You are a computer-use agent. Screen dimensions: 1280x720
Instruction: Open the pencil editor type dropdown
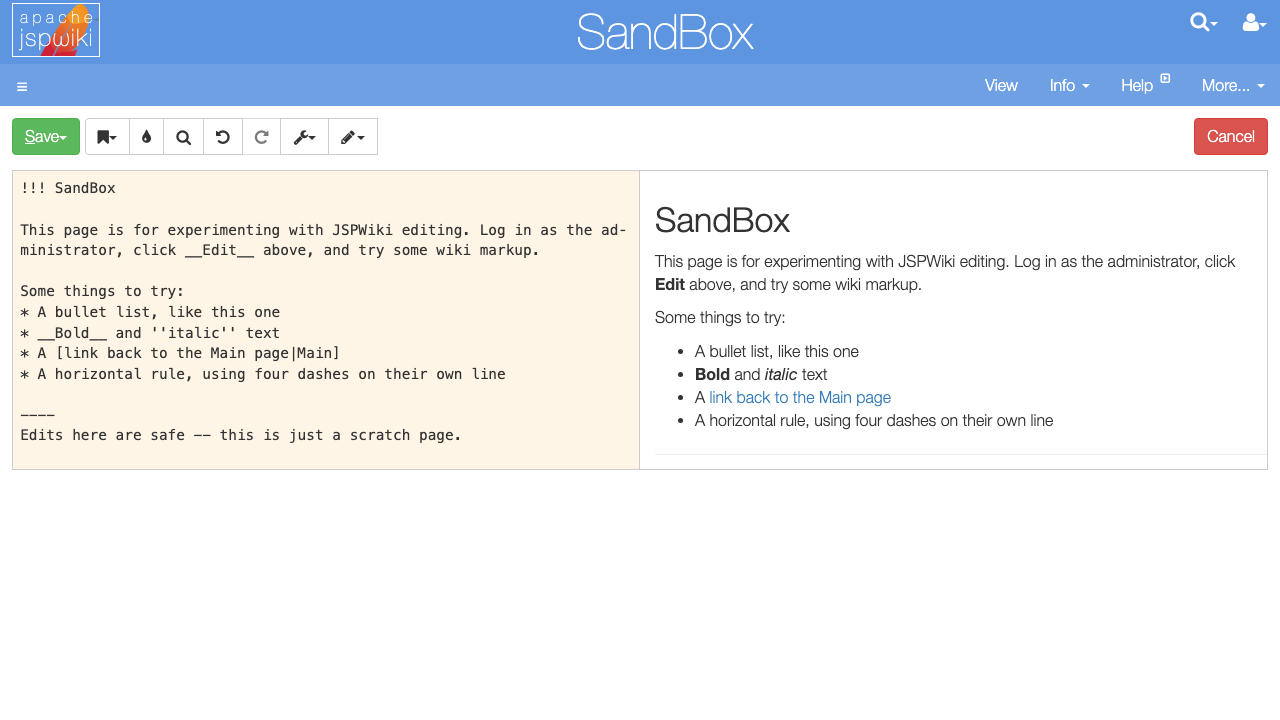353,137
